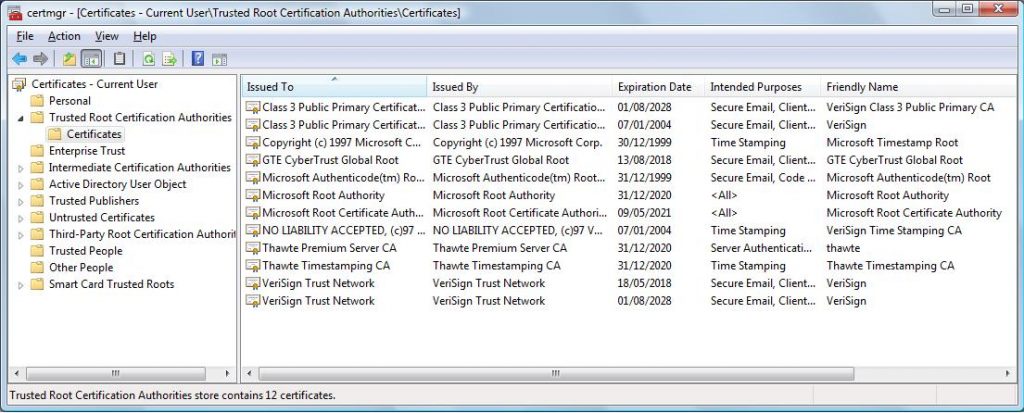
Task: Click certificate icon for GTE CyberTrust Global Root
Action: pos(253,159)
